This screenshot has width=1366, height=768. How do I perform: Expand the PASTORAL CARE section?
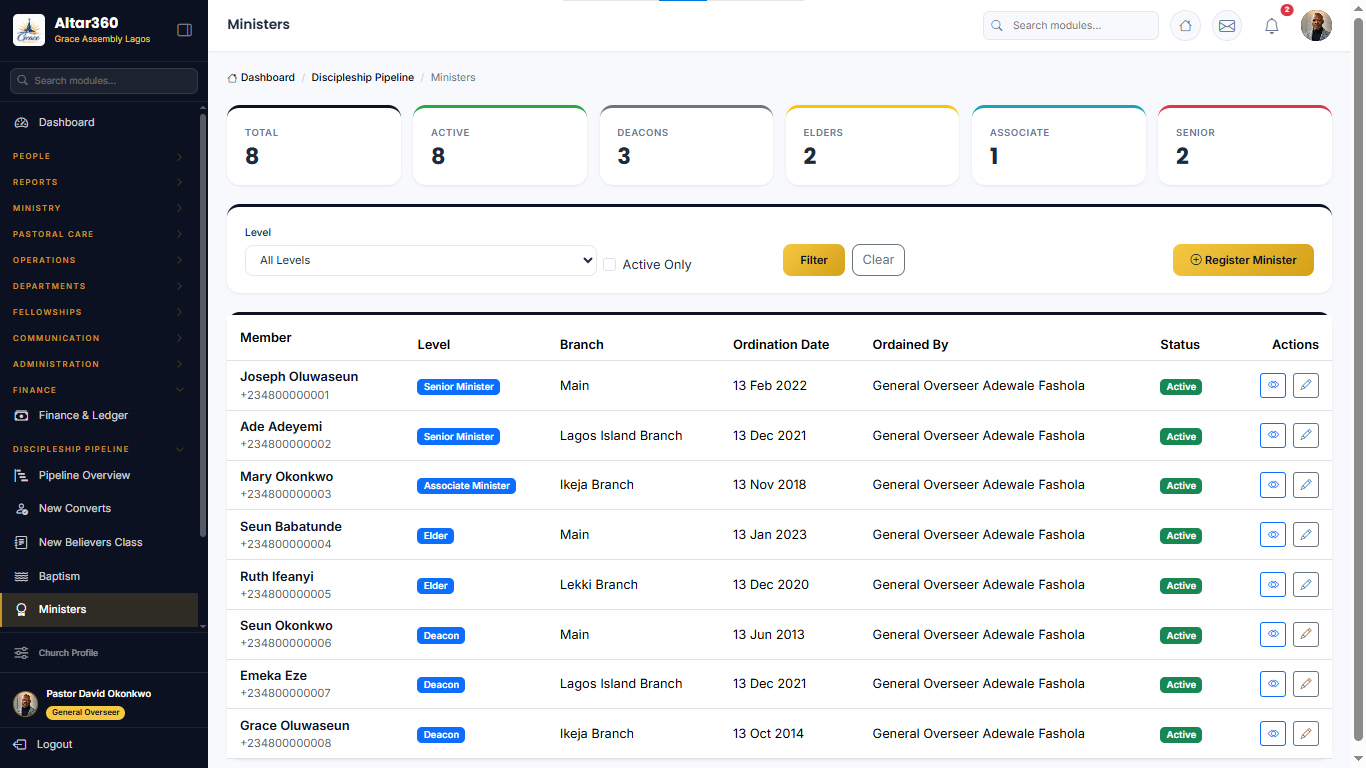pyautogui.click(x=98, y=234)
